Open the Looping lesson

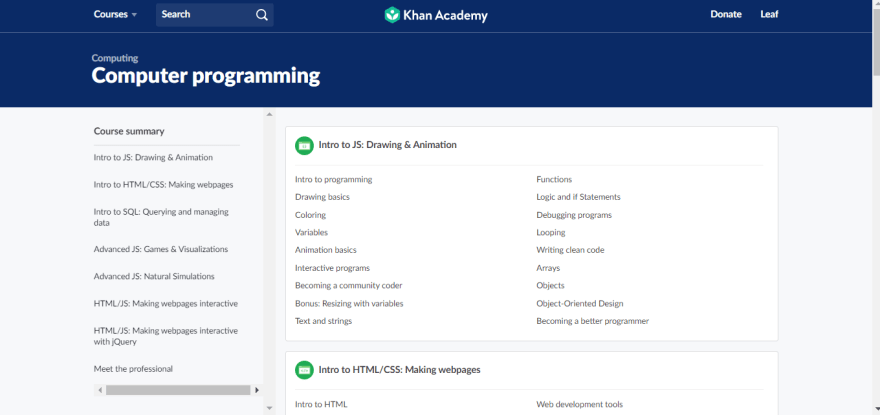point(551,232)
